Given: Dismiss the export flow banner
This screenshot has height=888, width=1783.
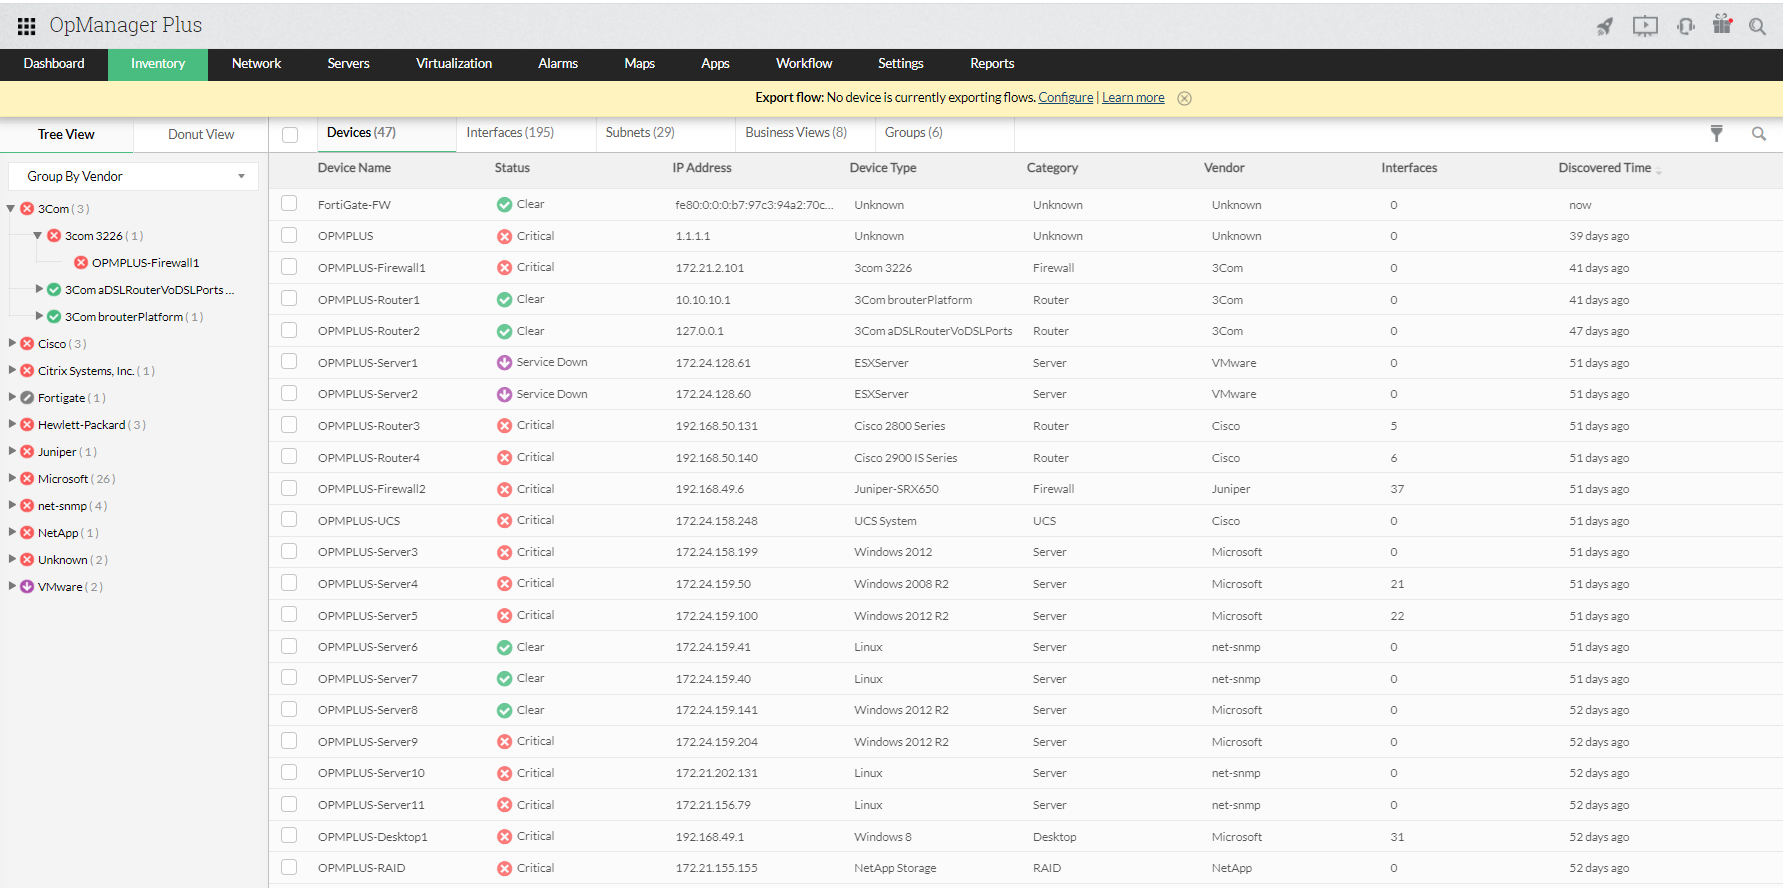Looking at the screenshot, I should (1184, 98).
